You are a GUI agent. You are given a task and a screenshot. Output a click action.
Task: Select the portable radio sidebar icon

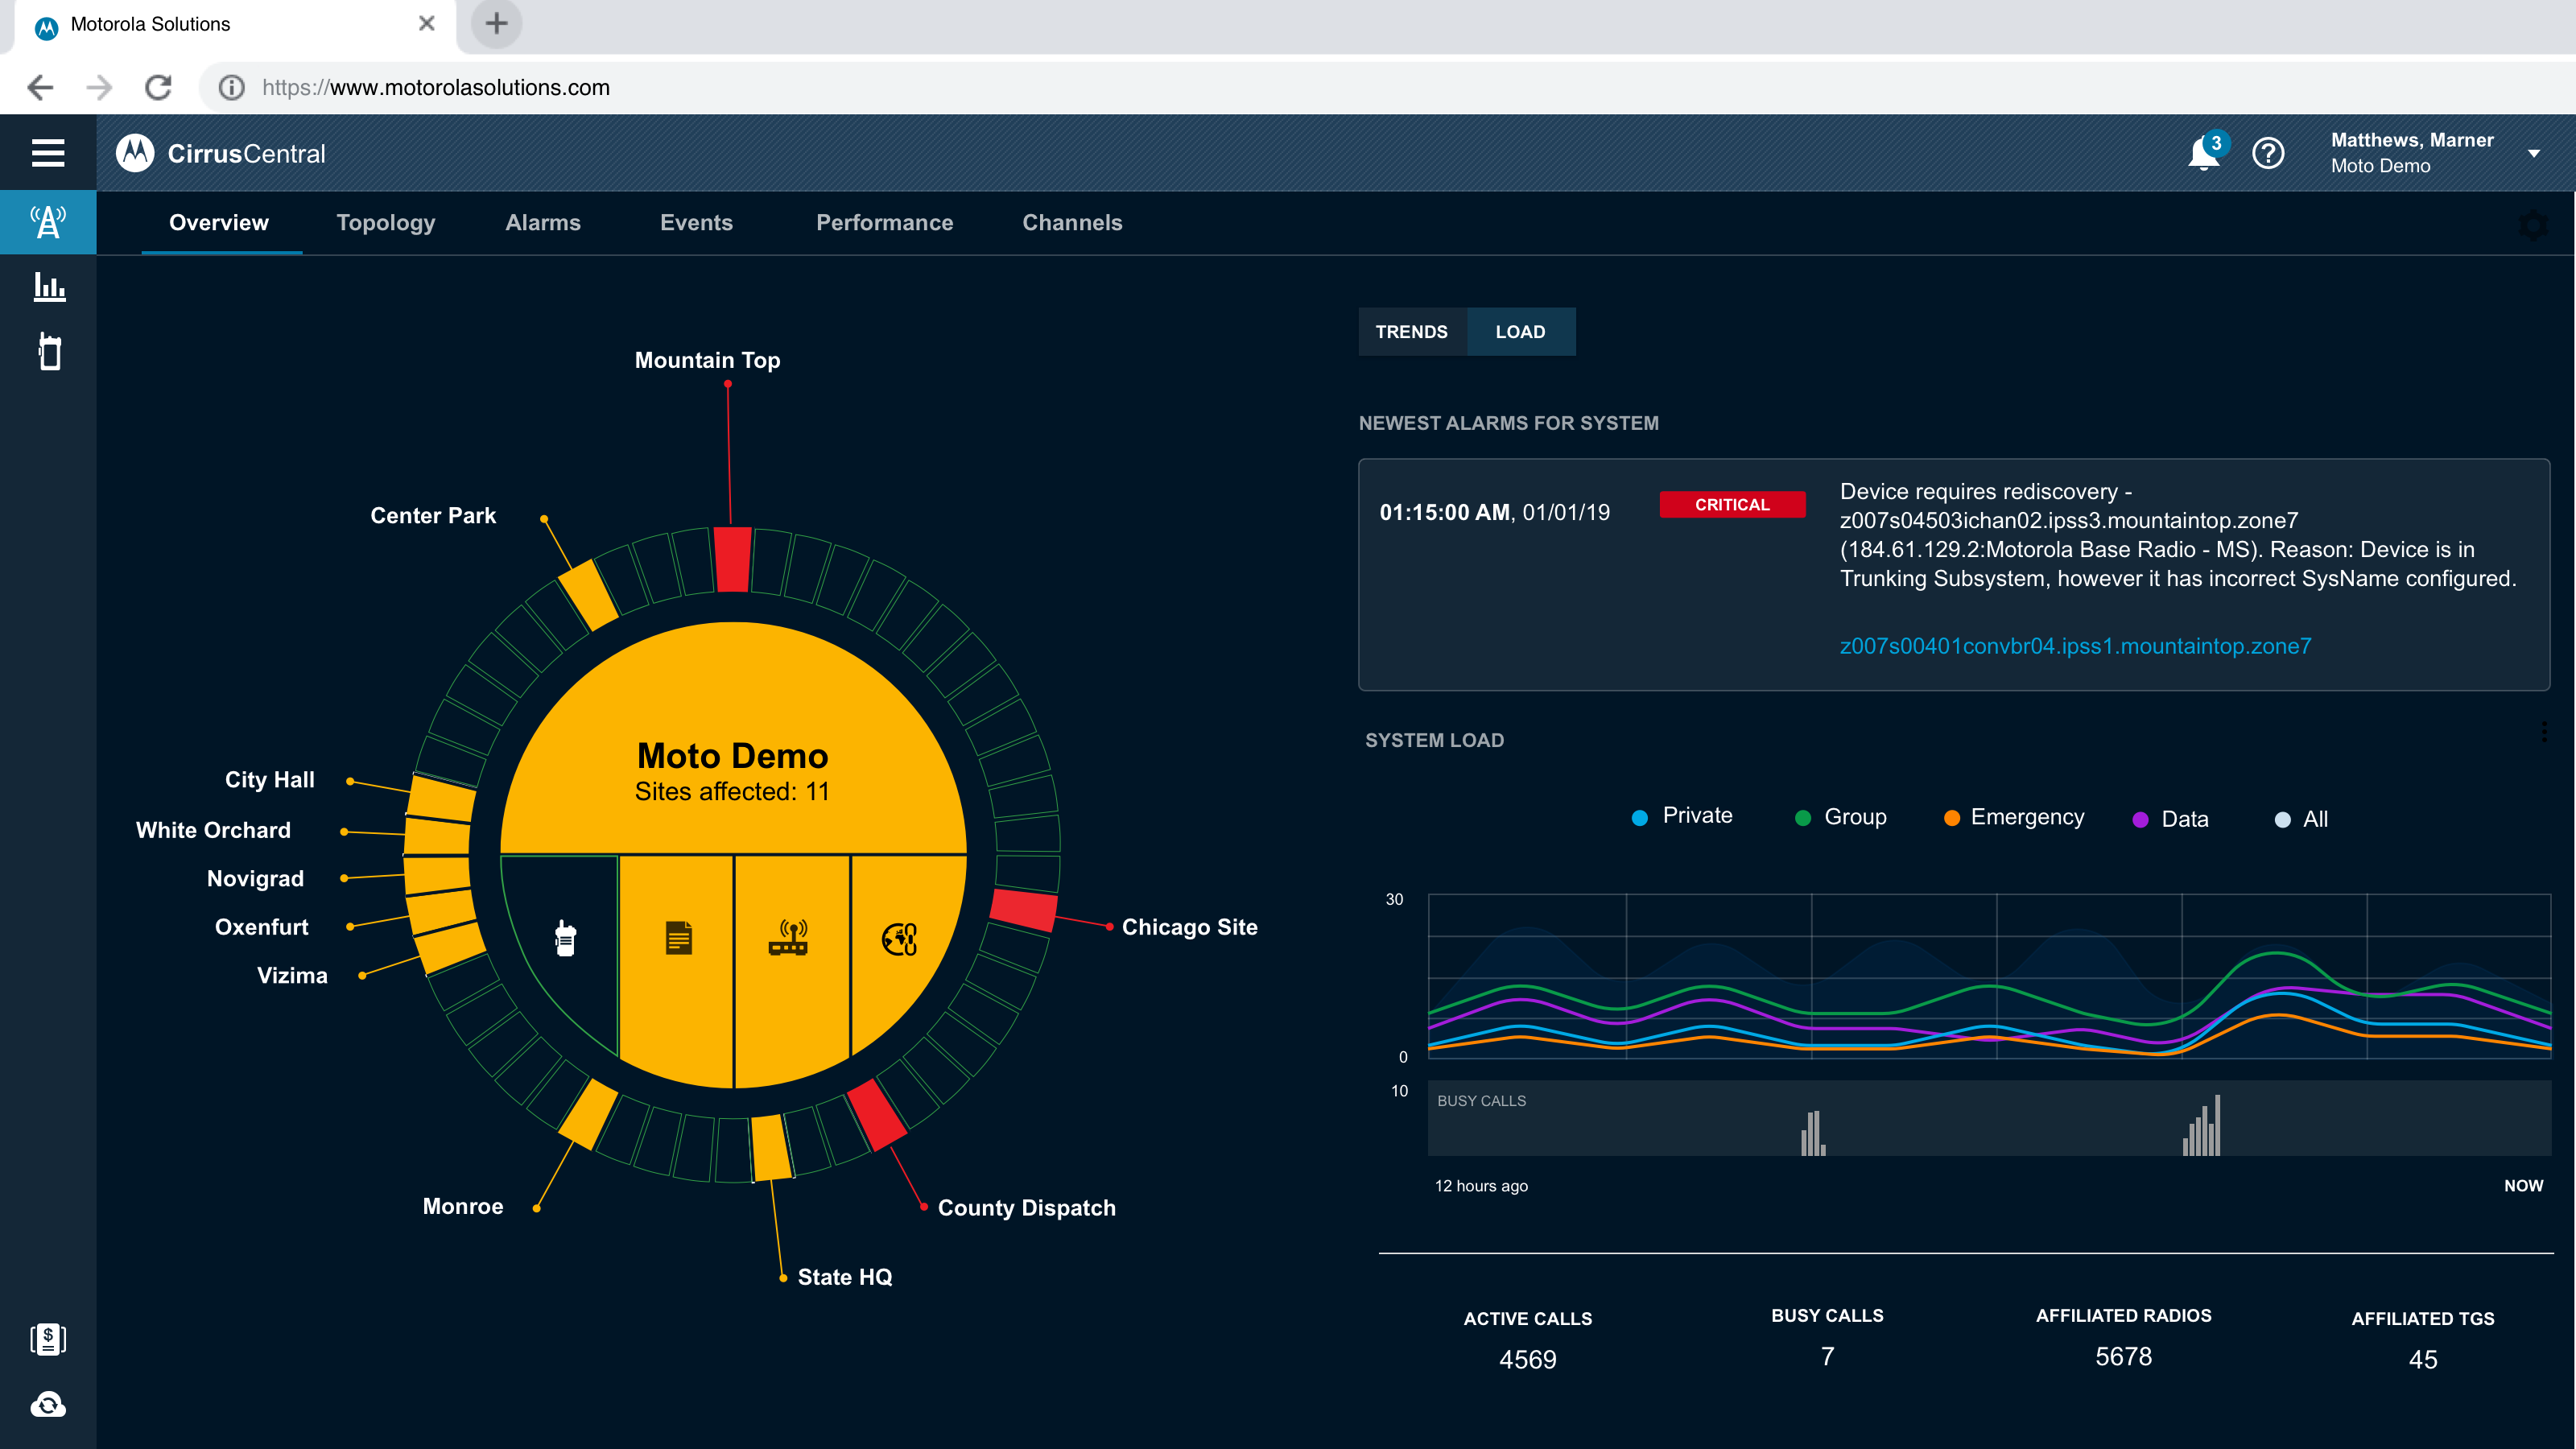48,352
